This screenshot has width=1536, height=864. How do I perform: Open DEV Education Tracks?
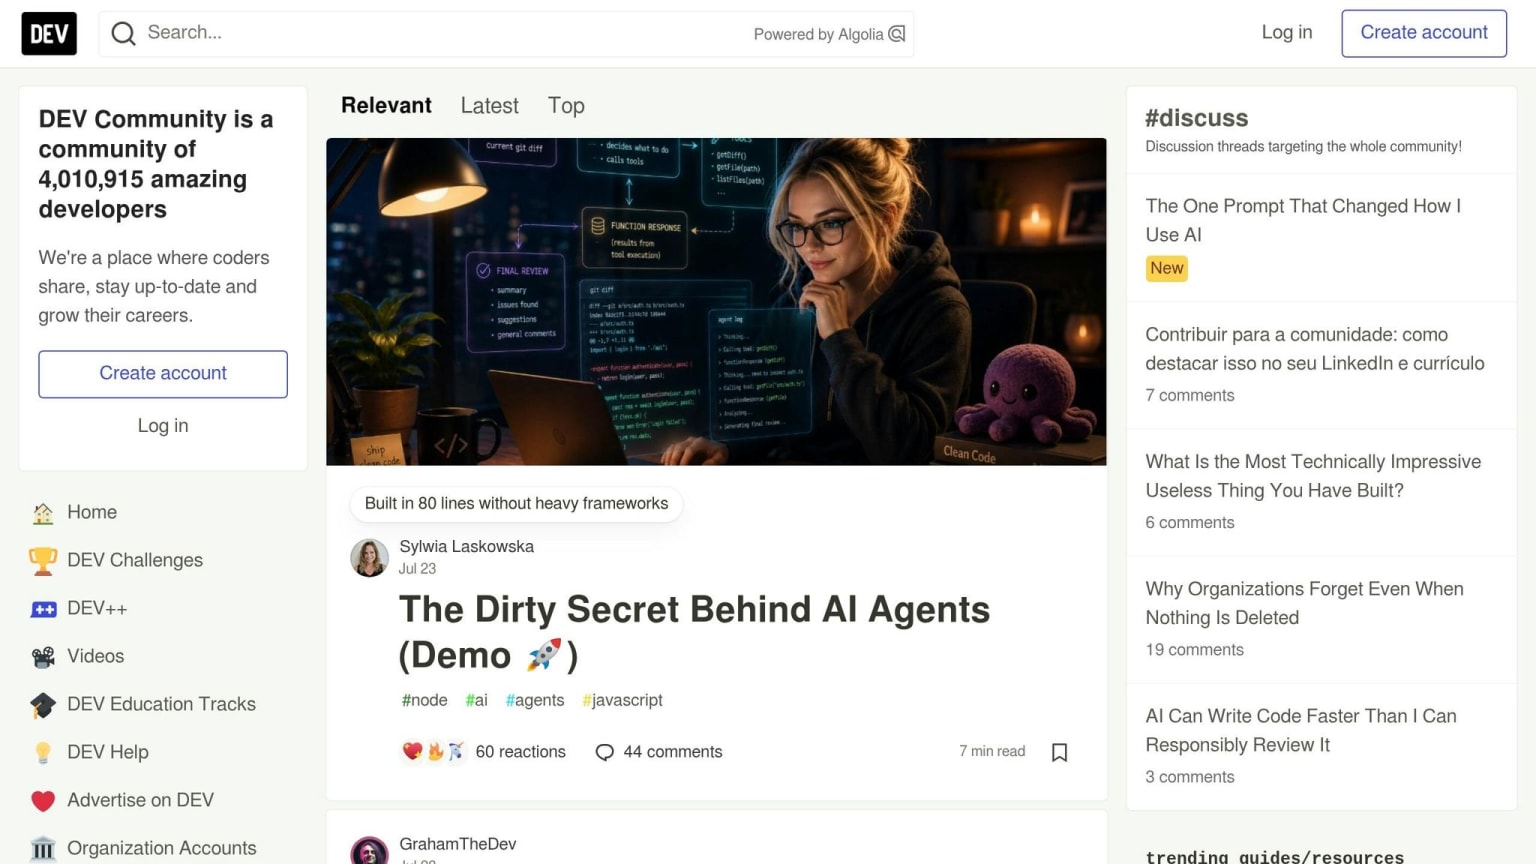[163, 705]
